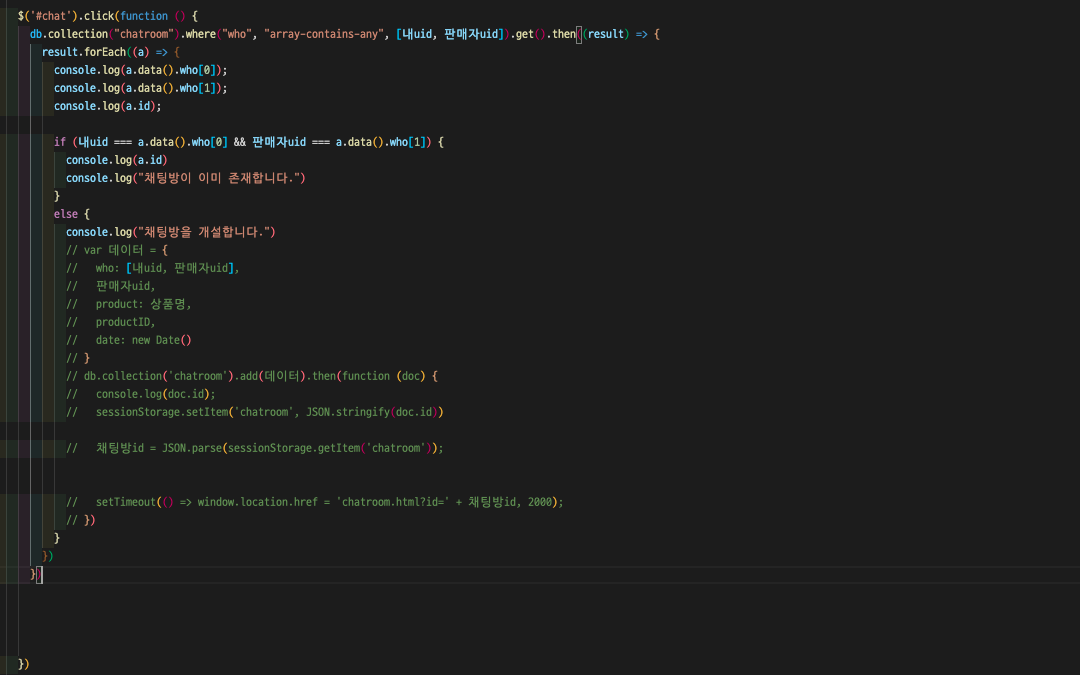Click the "array-contains-any" string in the query
The image size is (1080, 675).
[324, 34]
